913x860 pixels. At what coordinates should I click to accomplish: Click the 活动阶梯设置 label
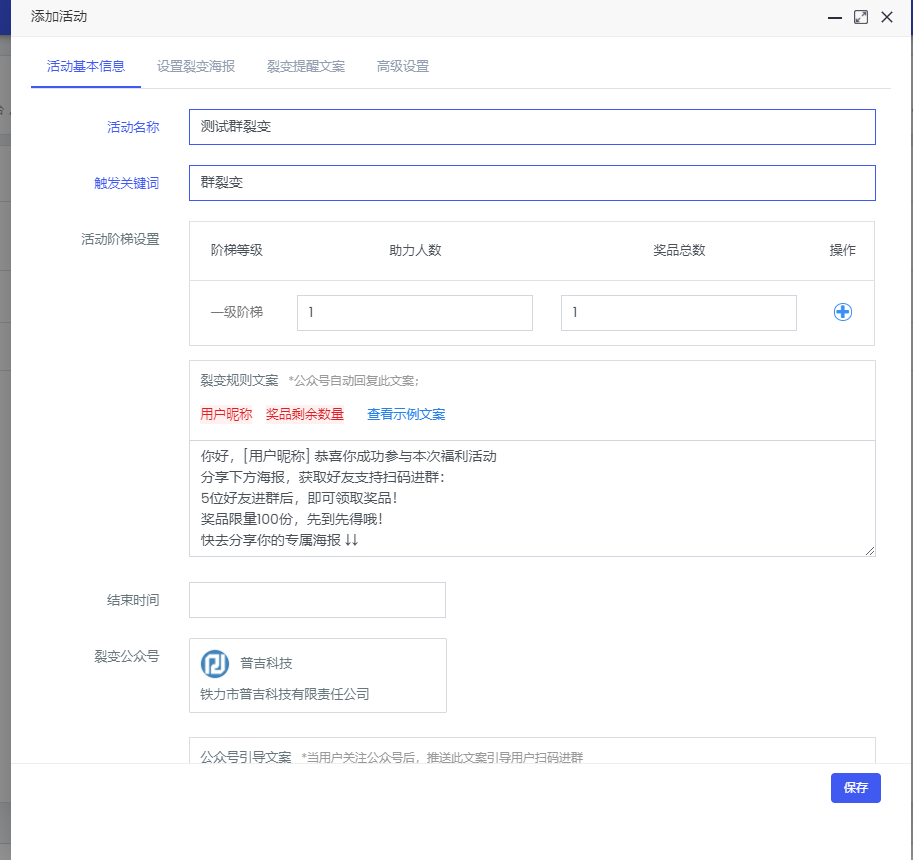[x=120, y=239]
